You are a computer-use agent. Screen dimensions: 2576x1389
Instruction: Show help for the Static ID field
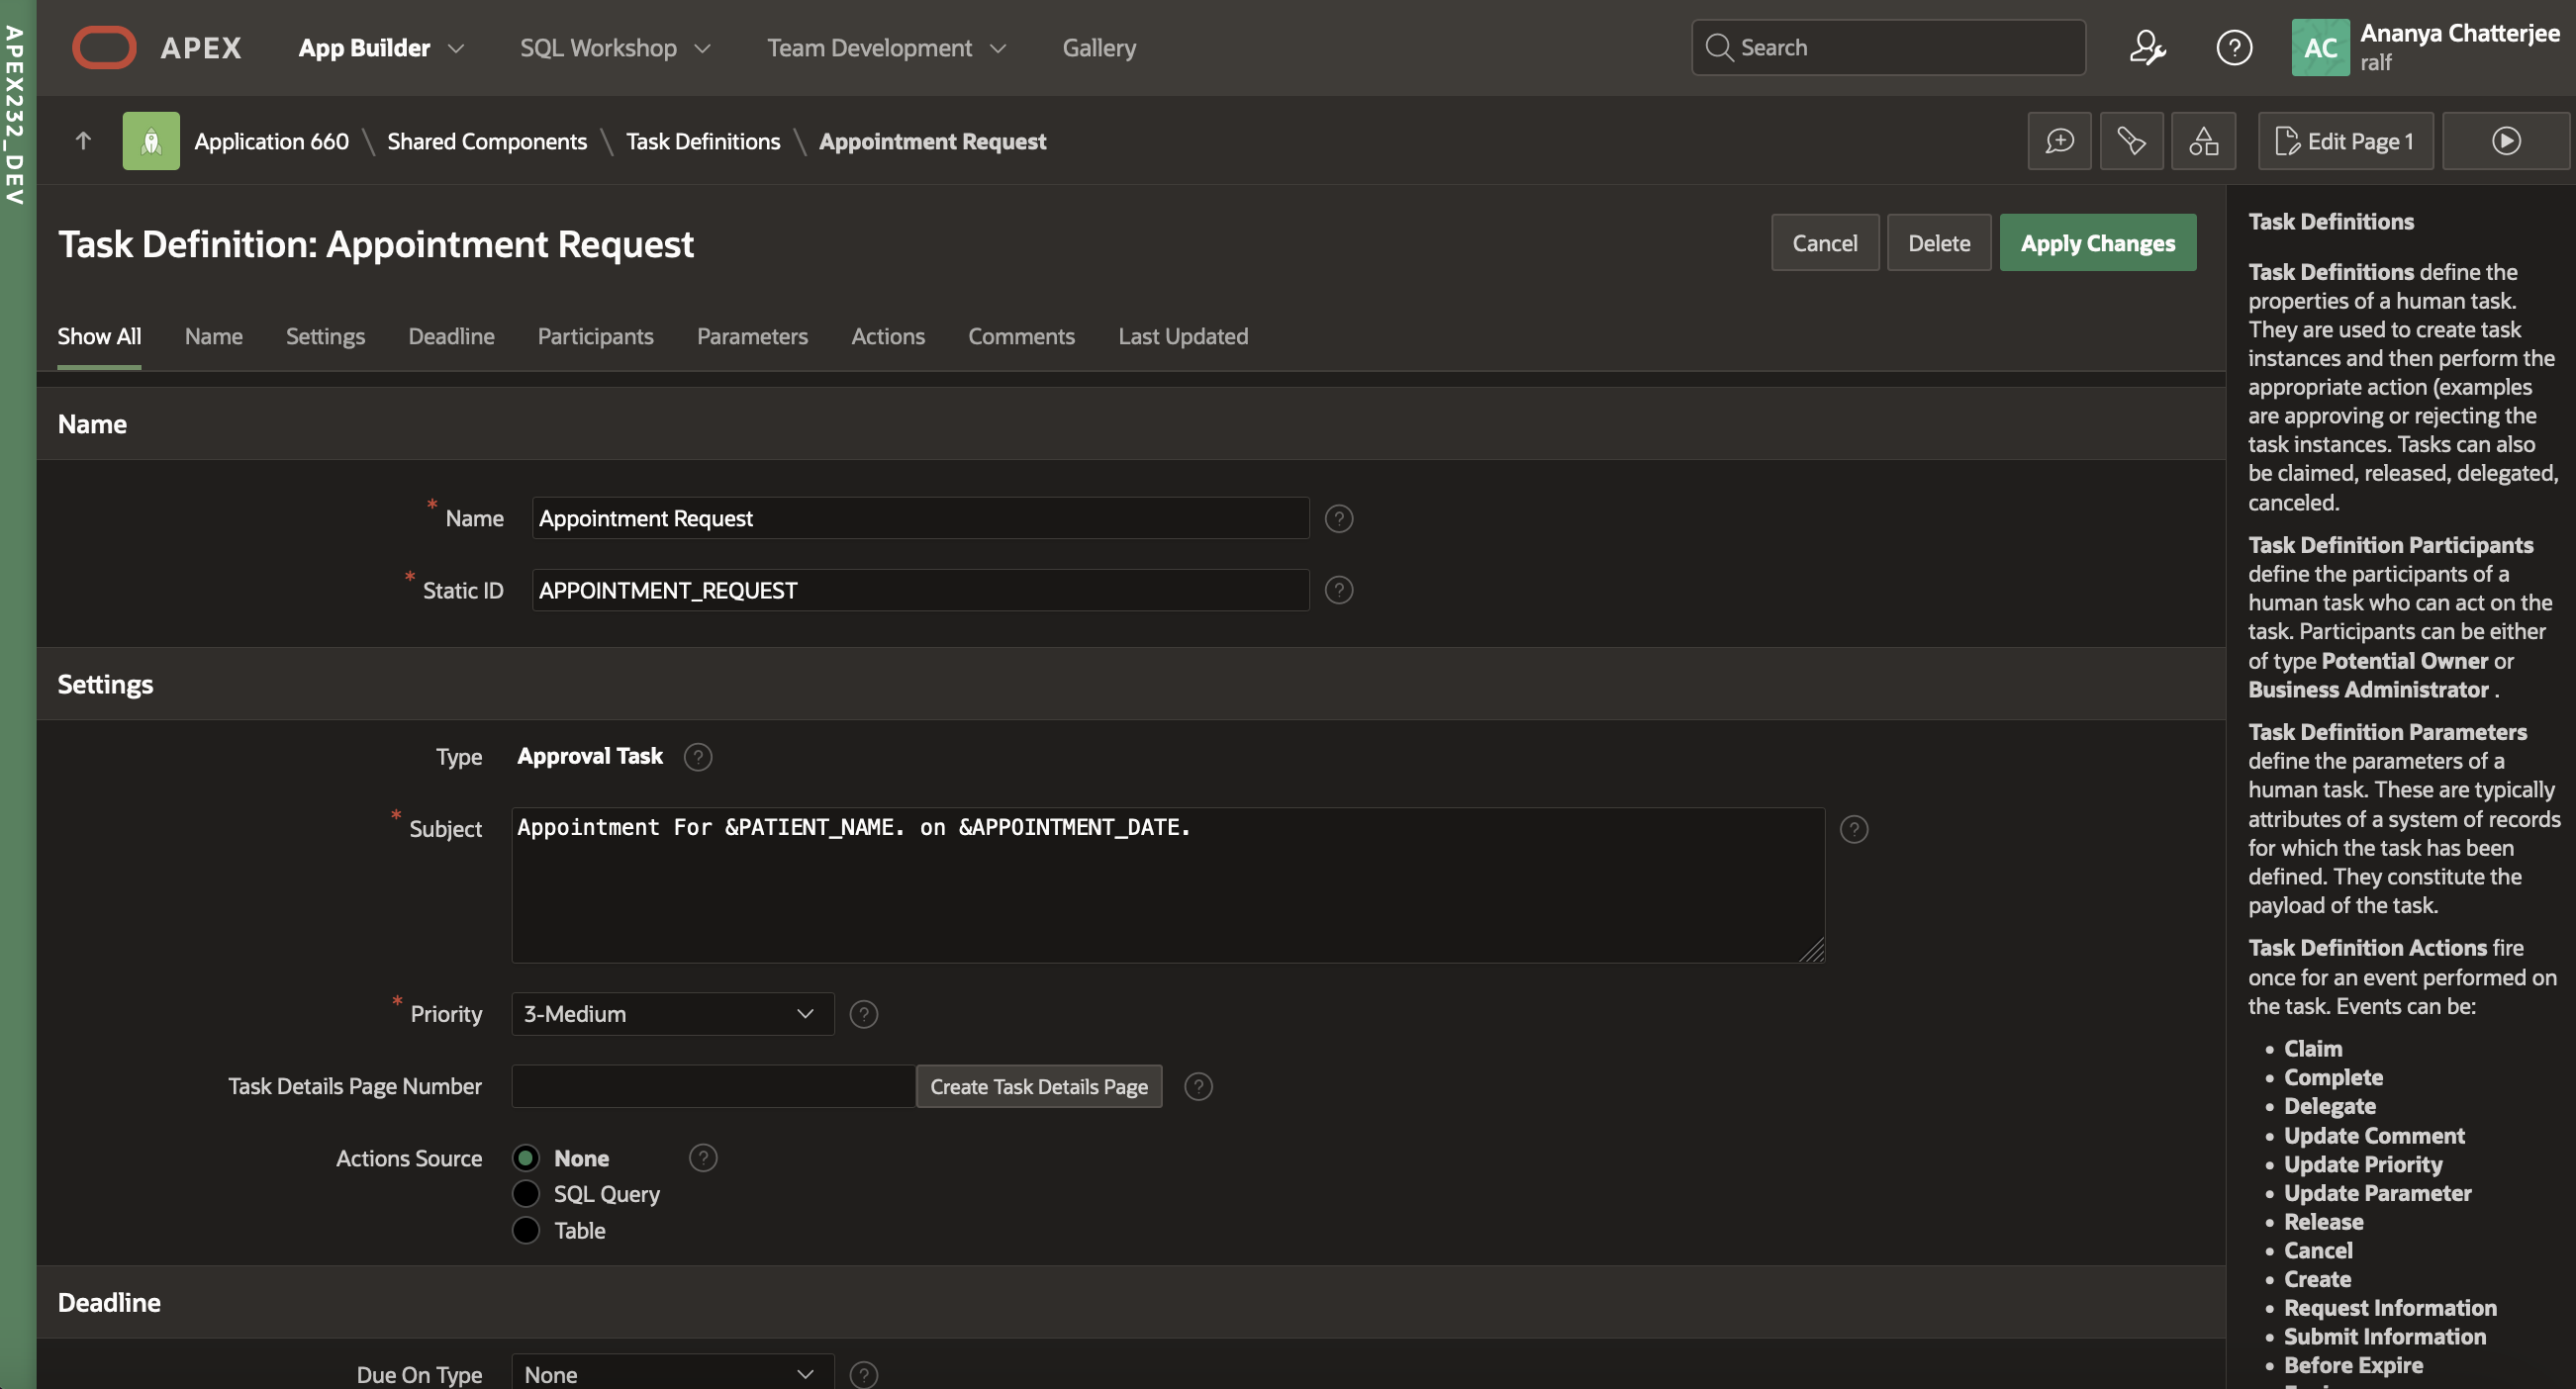pos(1338,590)
